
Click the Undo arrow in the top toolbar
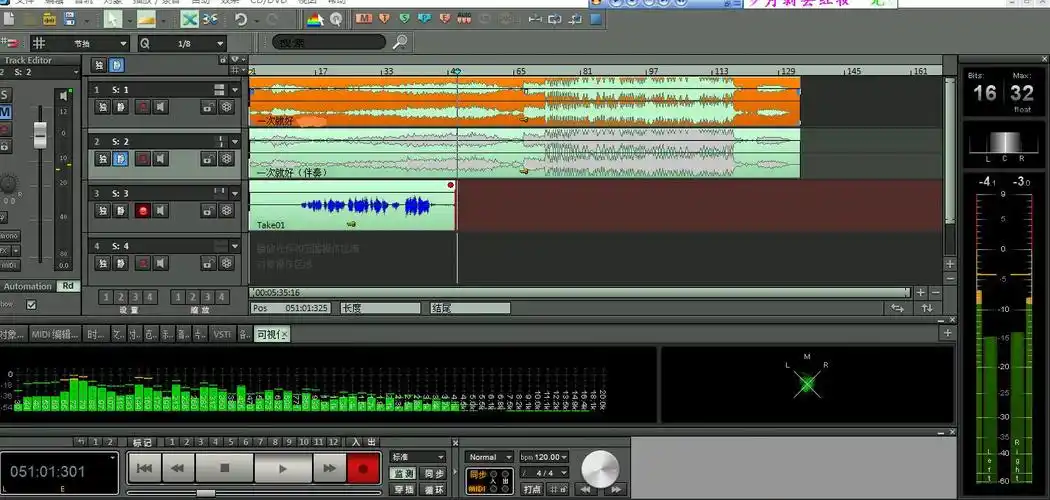tap(240, 19)
